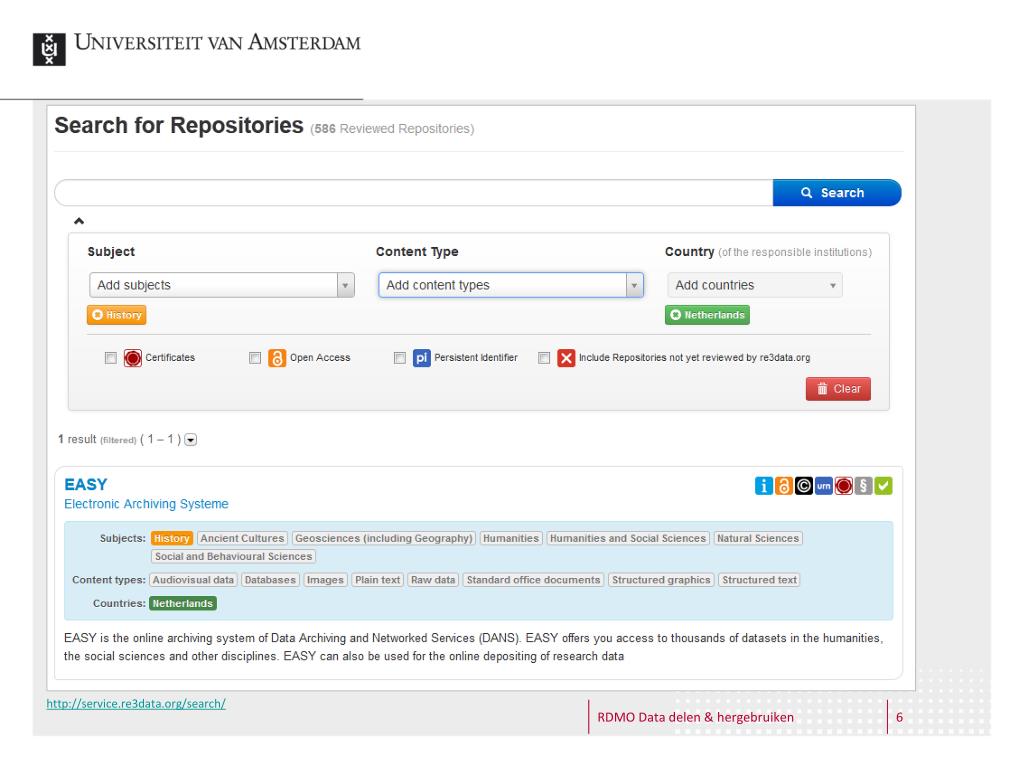The width and height of the screenshot is (1024, 768).
Task: Click the grey paragraph policy icon on EASY
Action: pyautogui.click(x=863, y=486)
